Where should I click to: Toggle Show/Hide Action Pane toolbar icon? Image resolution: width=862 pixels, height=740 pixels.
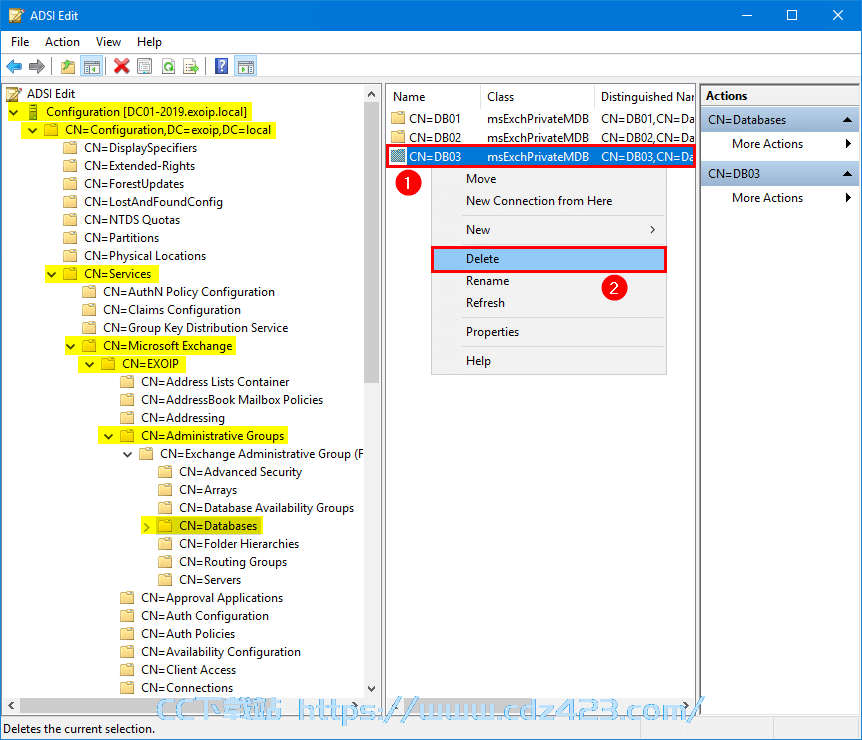[x=246, y=67]
